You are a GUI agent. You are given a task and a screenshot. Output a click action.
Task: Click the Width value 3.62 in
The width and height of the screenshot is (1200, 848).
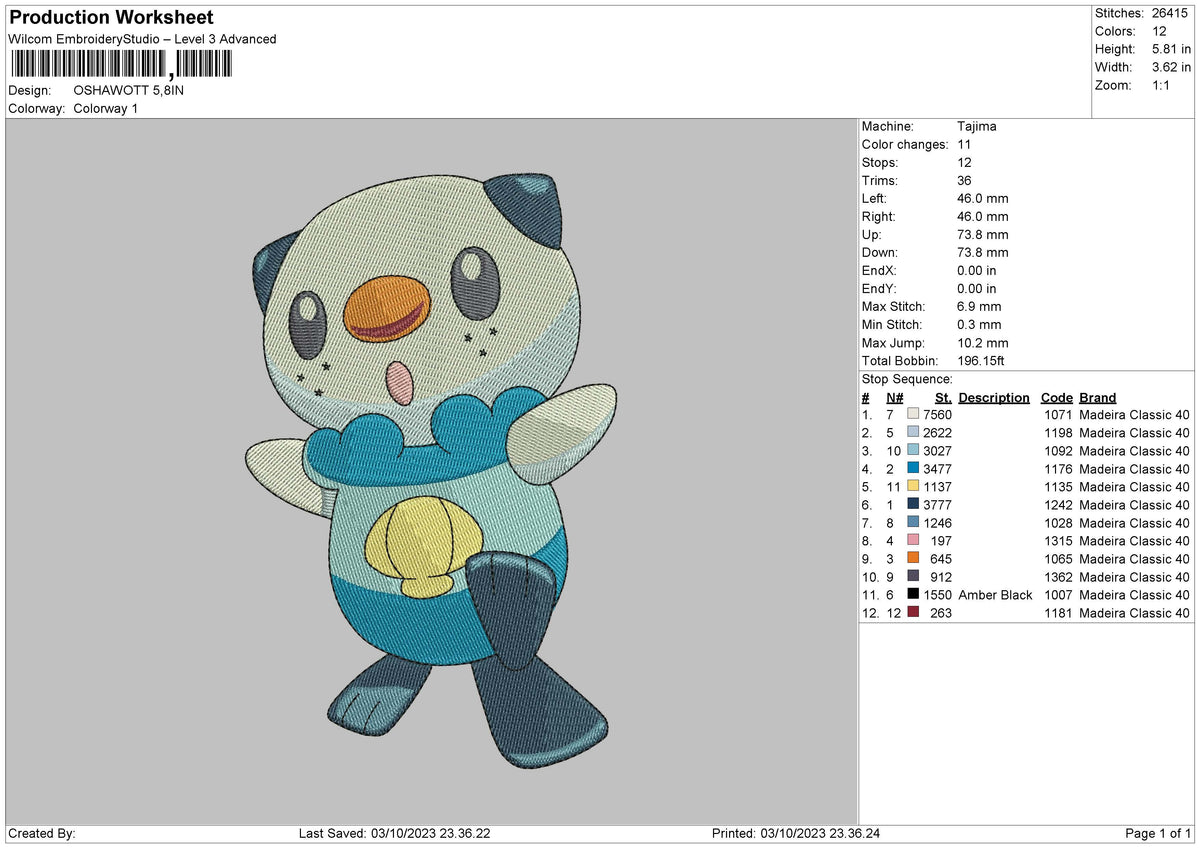coord(1171,67)
